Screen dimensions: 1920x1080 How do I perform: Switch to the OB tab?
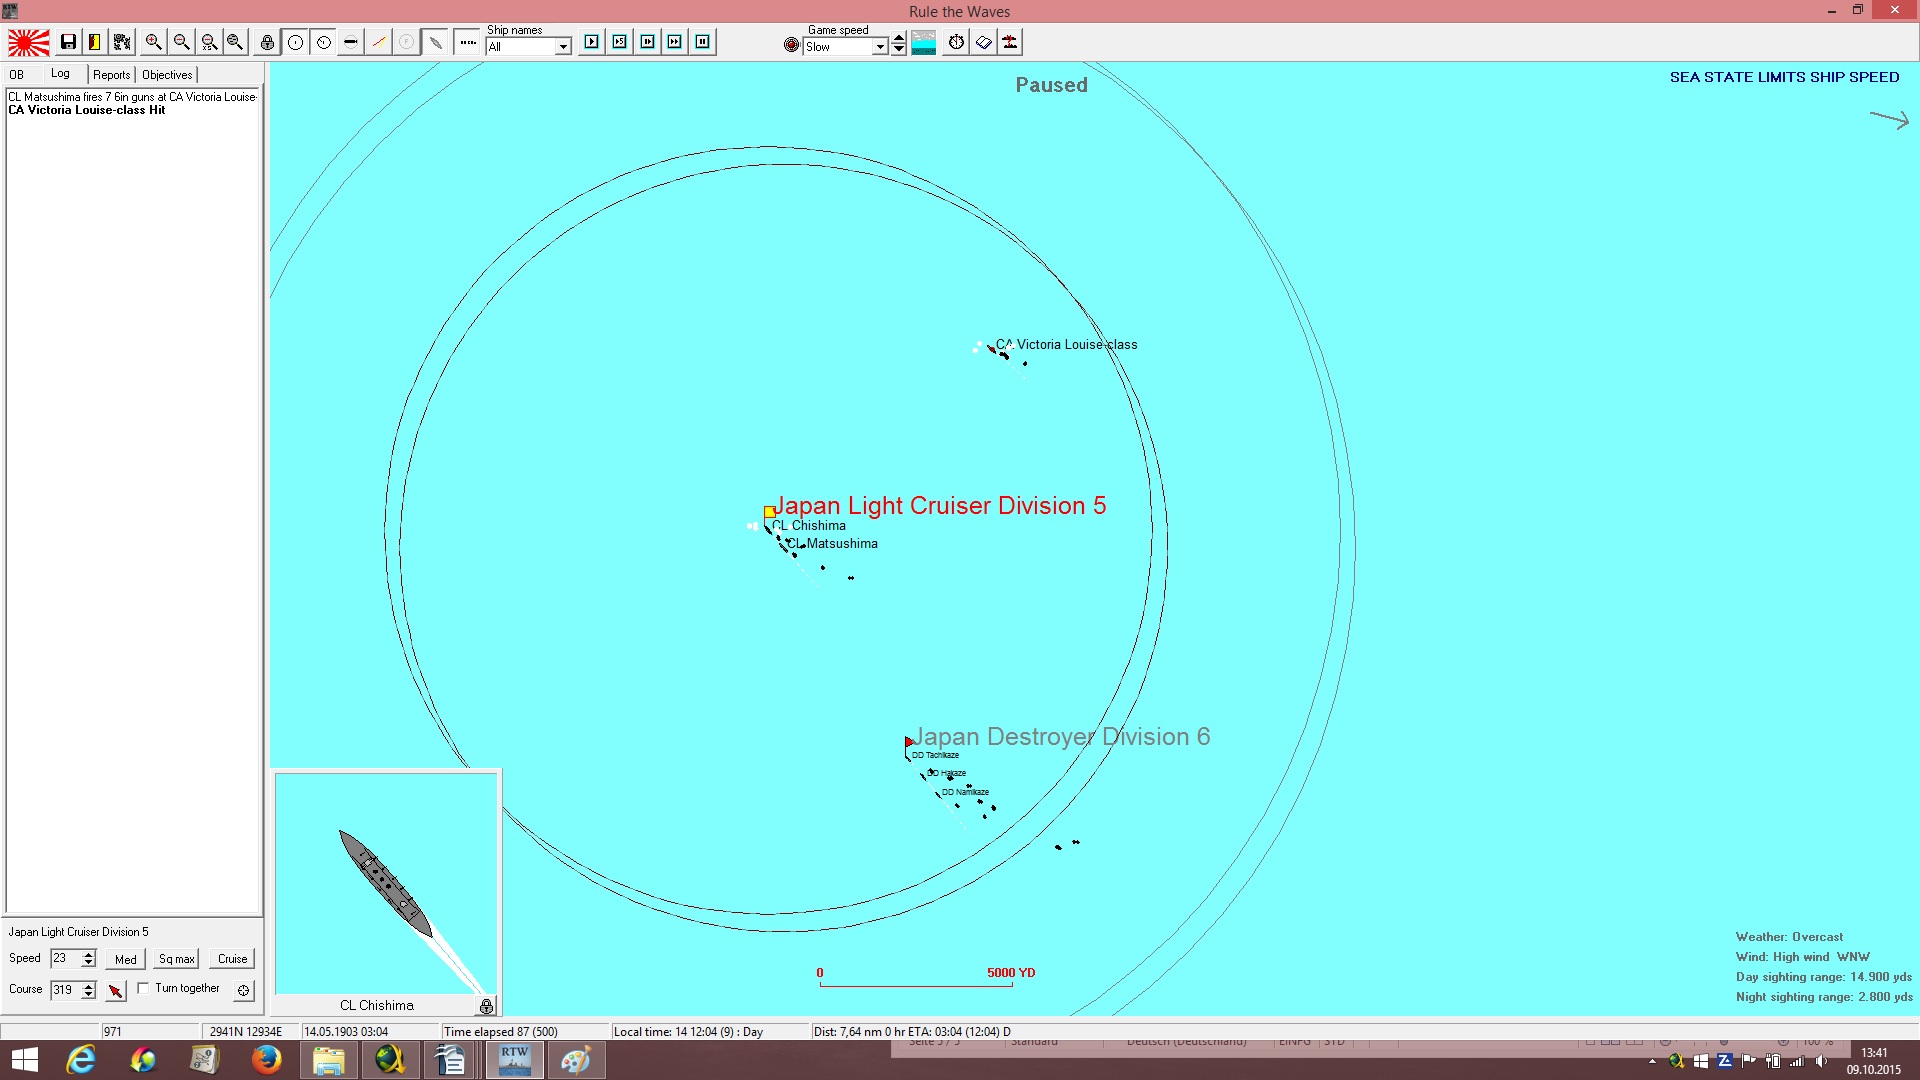pos(16,75)
